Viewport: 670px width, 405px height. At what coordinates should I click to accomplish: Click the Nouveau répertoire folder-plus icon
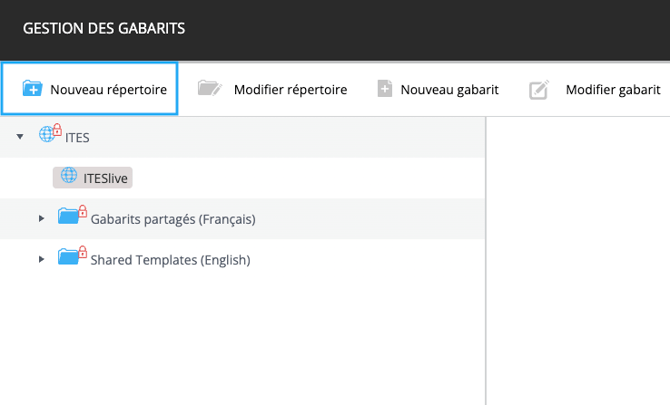pyautogui.click(x=32, y=89)
